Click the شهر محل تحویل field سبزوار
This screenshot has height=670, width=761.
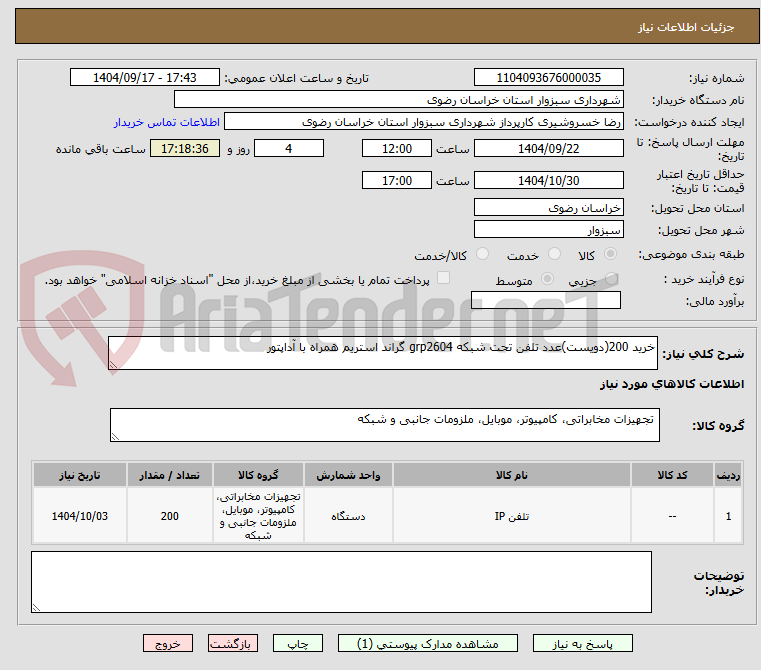click(548, 229)
